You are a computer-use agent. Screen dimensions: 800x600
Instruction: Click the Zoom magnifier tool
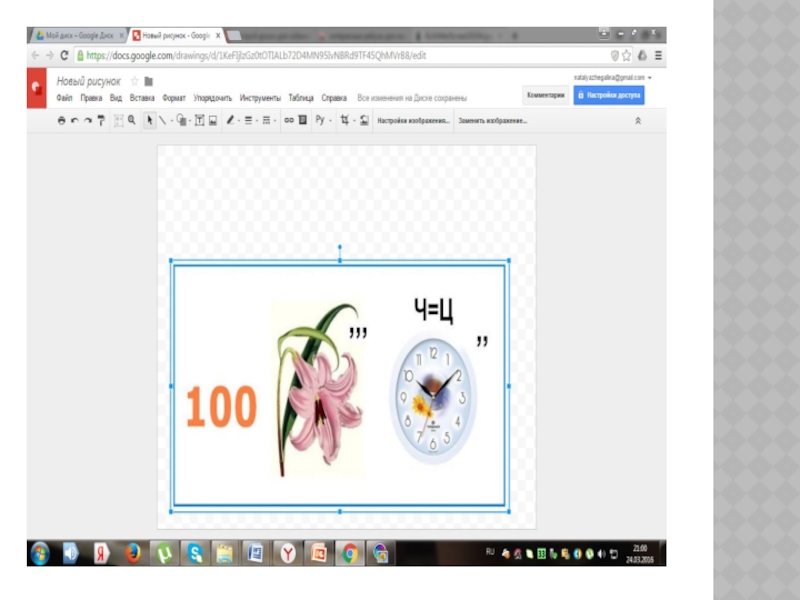point(131,120)
